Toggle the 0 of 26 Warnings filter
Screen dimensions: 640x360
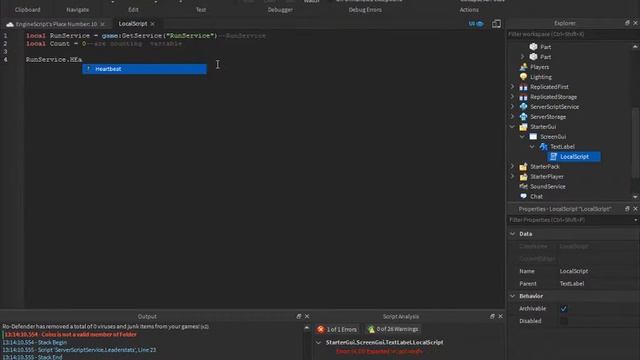coord(393,329)
